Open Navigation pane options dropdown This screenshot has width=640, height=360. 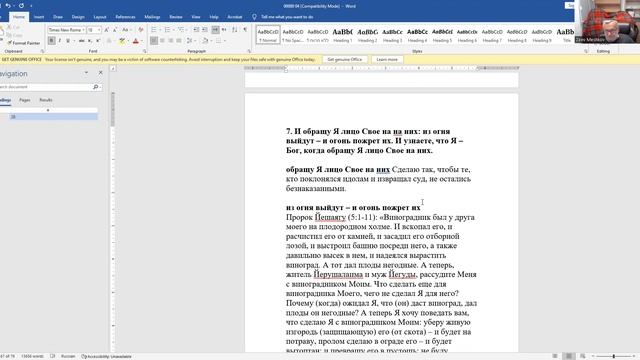[x=86, y=73]
